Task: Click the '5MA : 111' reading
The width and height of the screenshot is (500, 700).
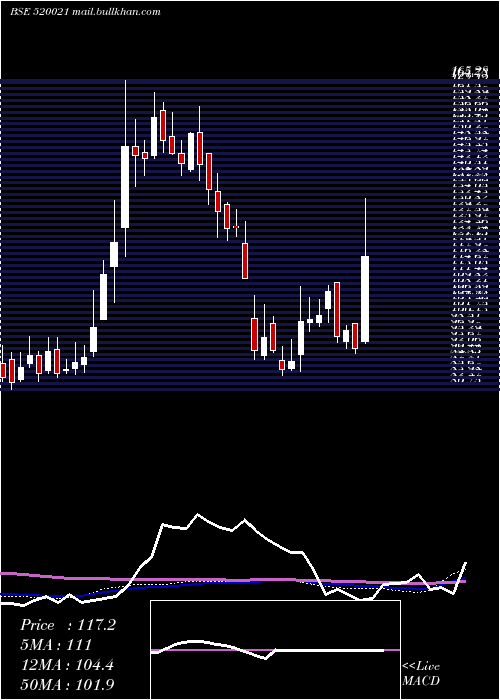Action: [x=56, y=645]
